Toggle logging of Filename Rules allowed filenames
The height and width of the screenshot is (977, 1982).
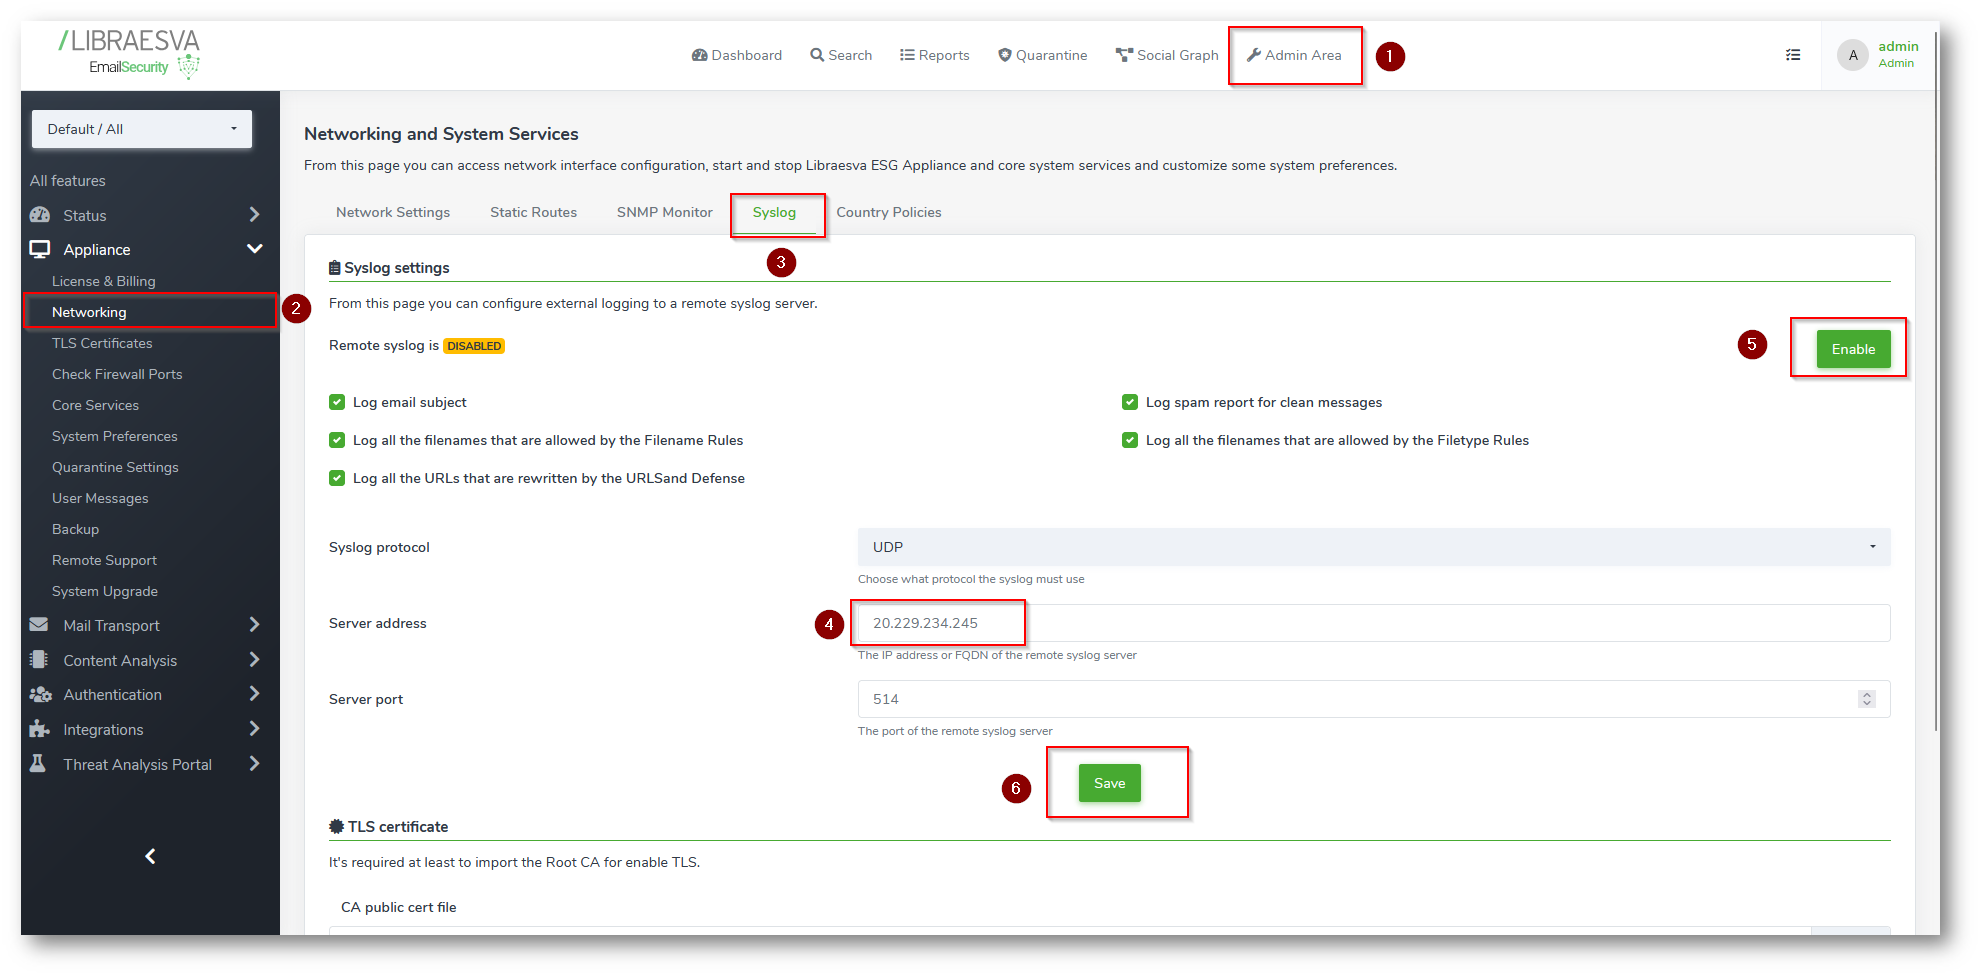pyautogui.click(x=337, y=440)
